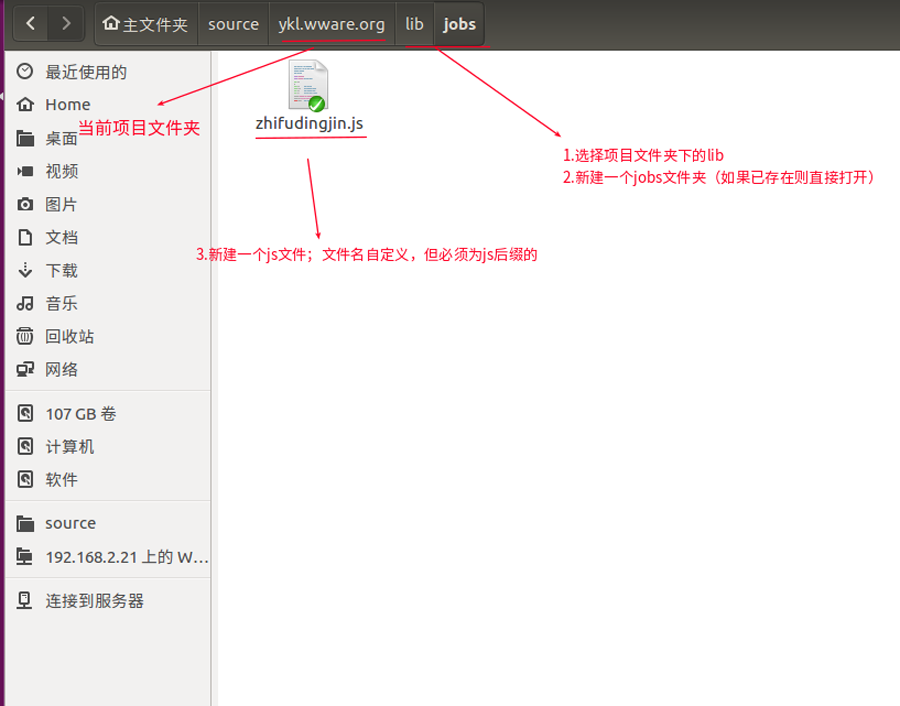Click the 107 GB 卷 drive icon
Image resolution: width=900 pixels, height=706 pixels.
(25, 413)
